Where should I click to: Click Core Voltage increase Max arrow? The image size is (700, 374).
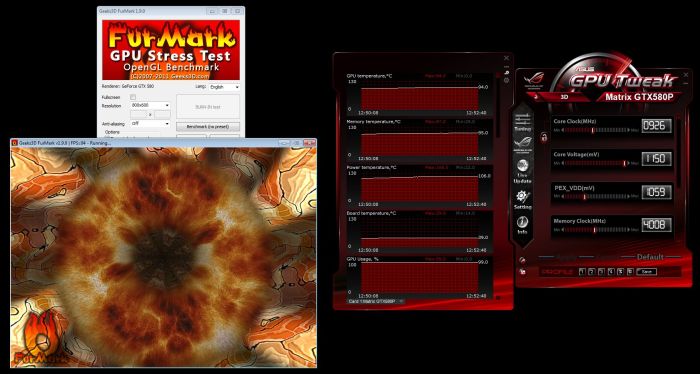pos(629,163)
